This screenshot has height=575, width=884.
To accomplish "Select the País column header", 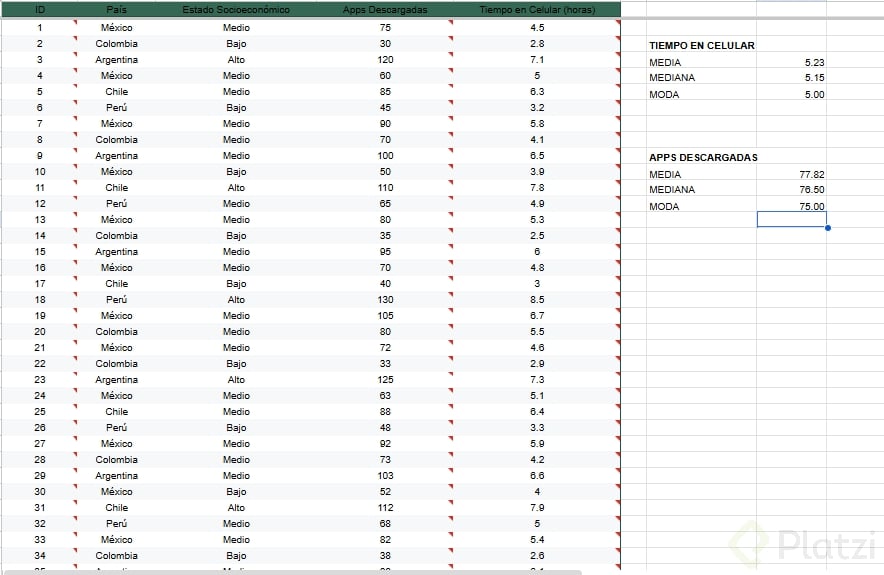I will click(116, 10).
